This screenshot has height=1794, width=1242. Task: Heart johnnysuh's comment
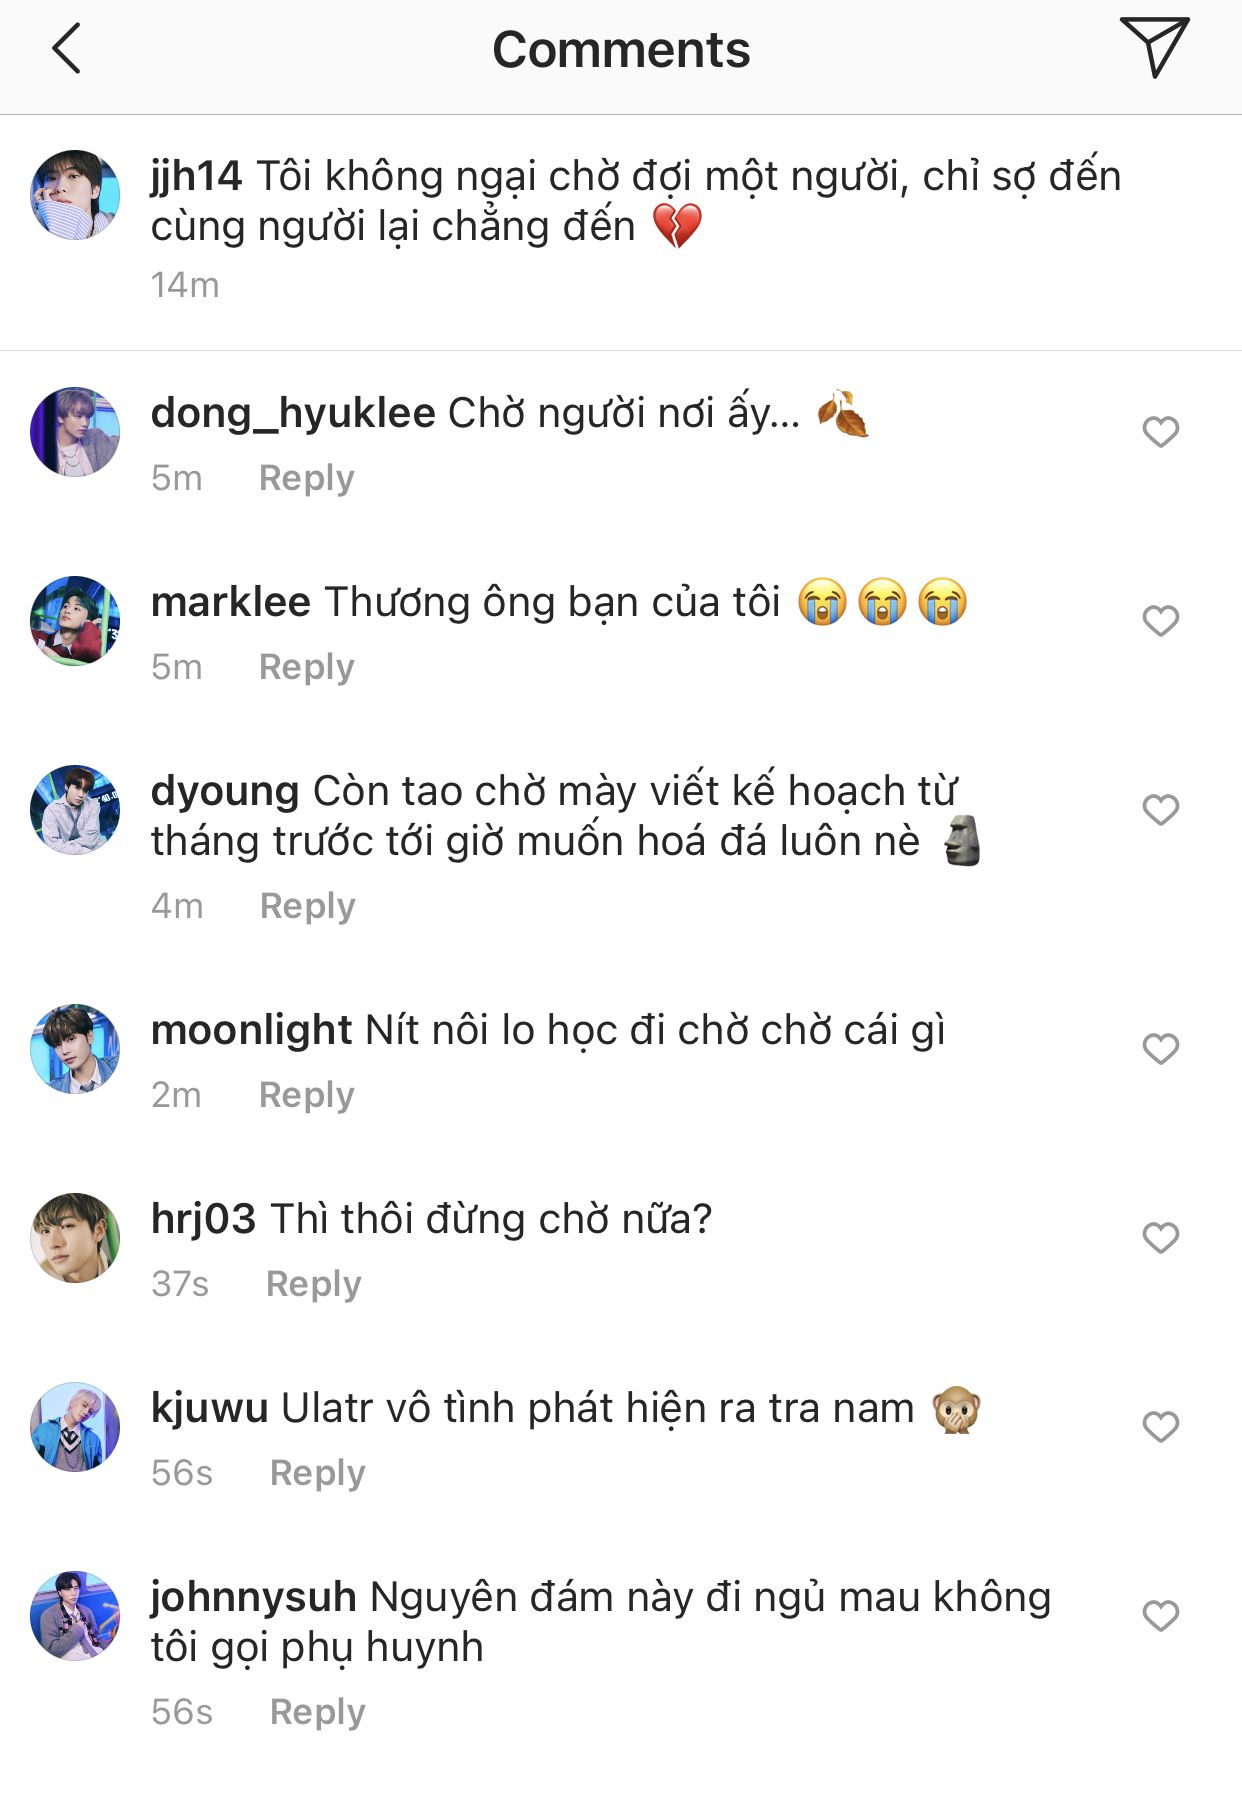tap(1160, 1616)
